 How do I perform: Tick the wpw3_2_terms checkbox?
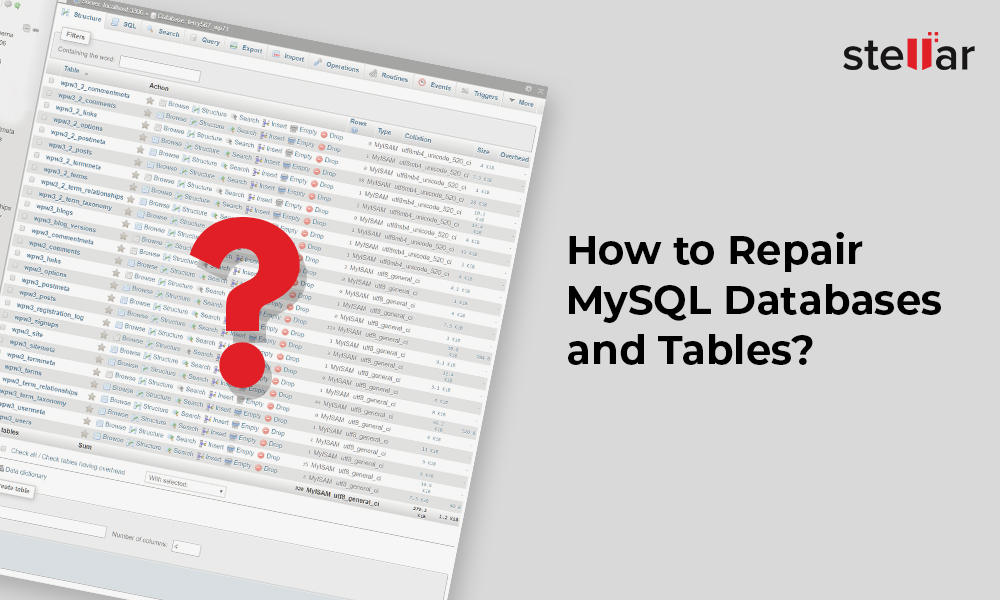pos(34,166)
